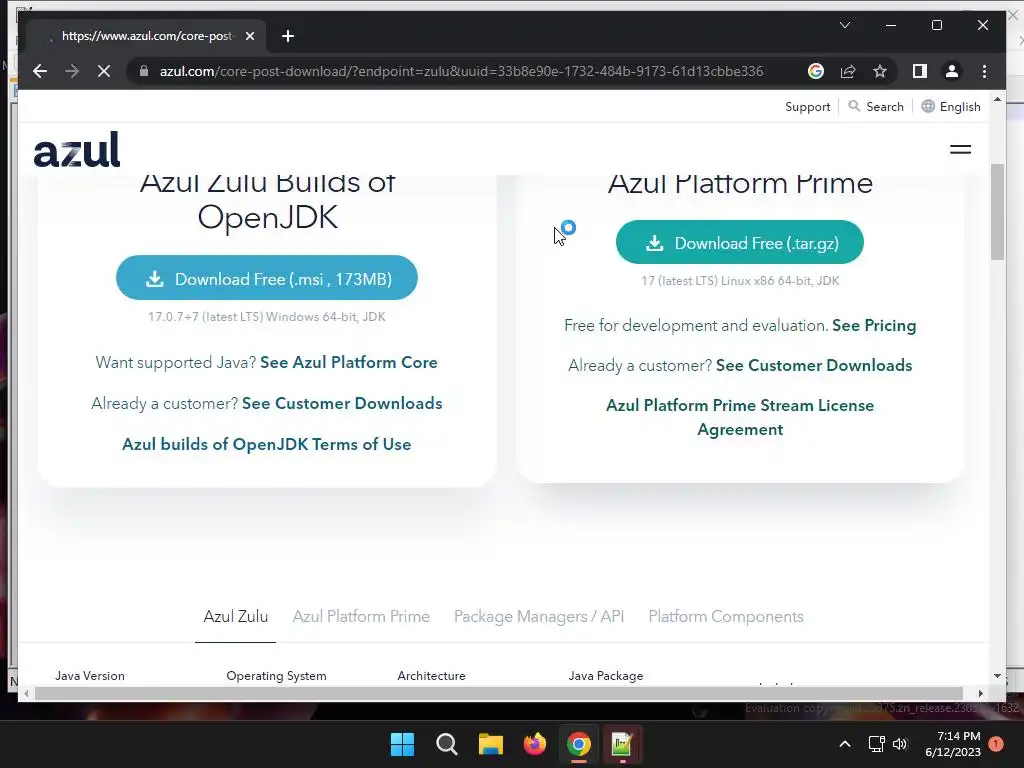Switch to Chrome in the taskbar
1024x768 pixels.
579,744
